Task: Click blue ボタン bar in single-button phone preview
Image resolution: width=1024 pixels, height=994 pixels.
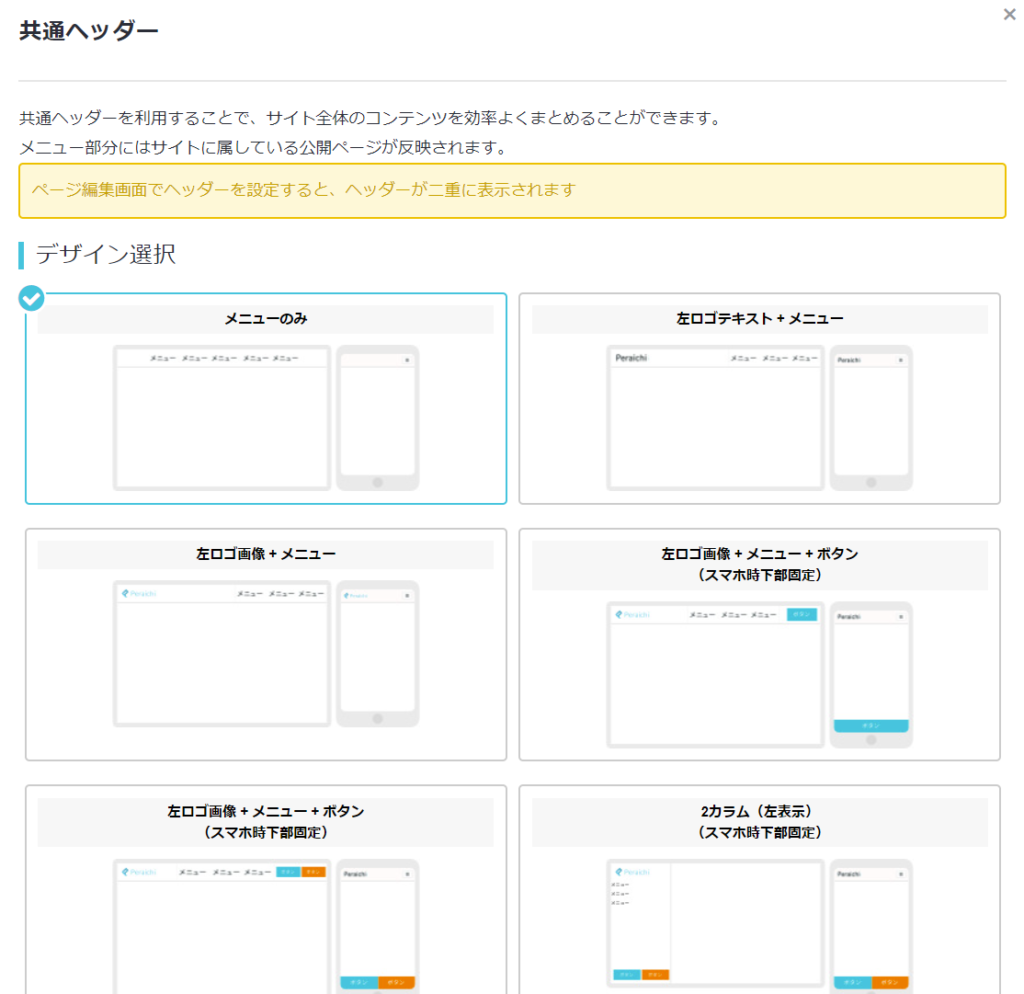Action: point(871,725)
